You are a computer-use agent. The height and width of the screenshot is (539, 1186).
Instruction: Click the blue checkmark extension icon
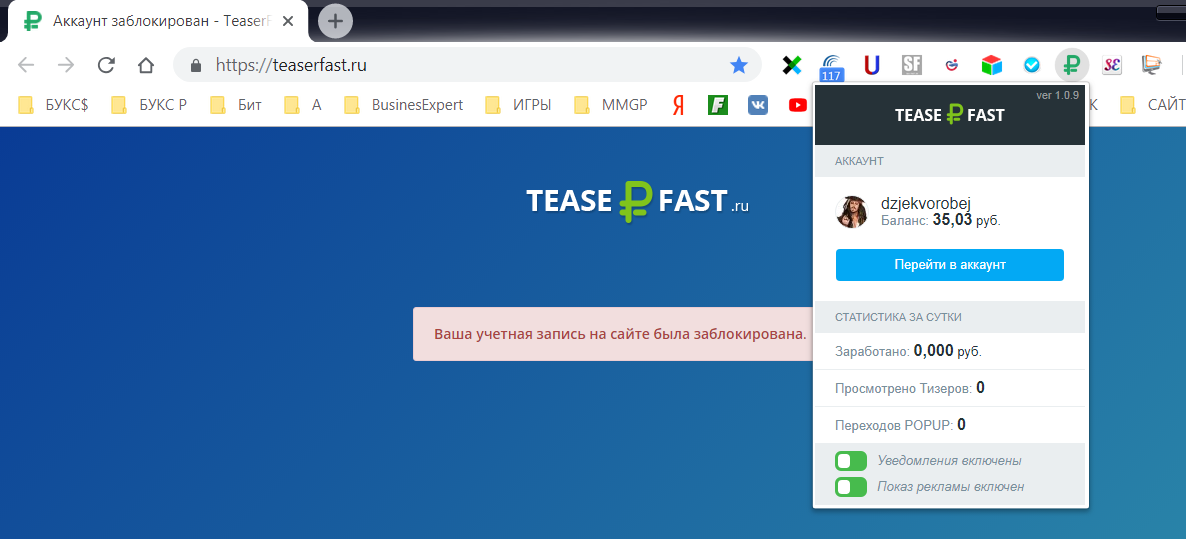click(1031, 65)
